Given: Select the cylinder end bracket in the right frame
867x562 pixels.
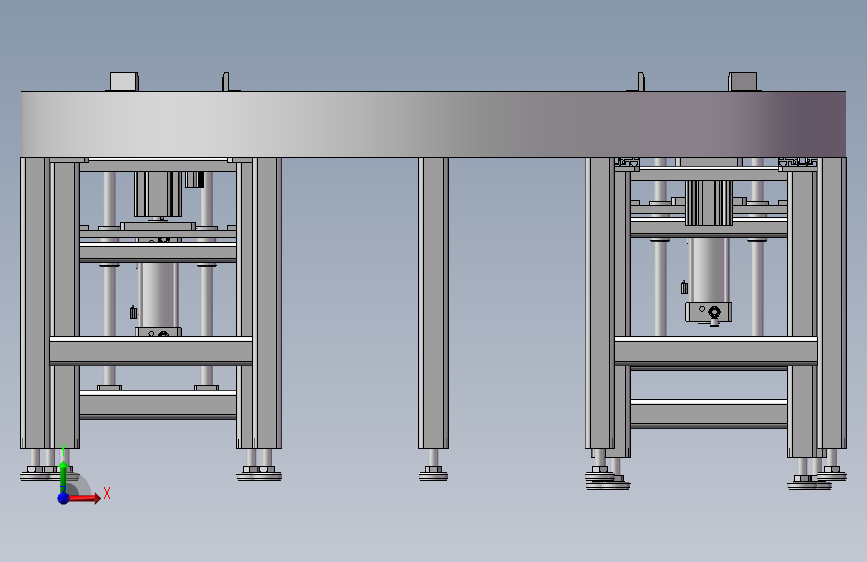Looking at the screenshot, I should (709, 313).
